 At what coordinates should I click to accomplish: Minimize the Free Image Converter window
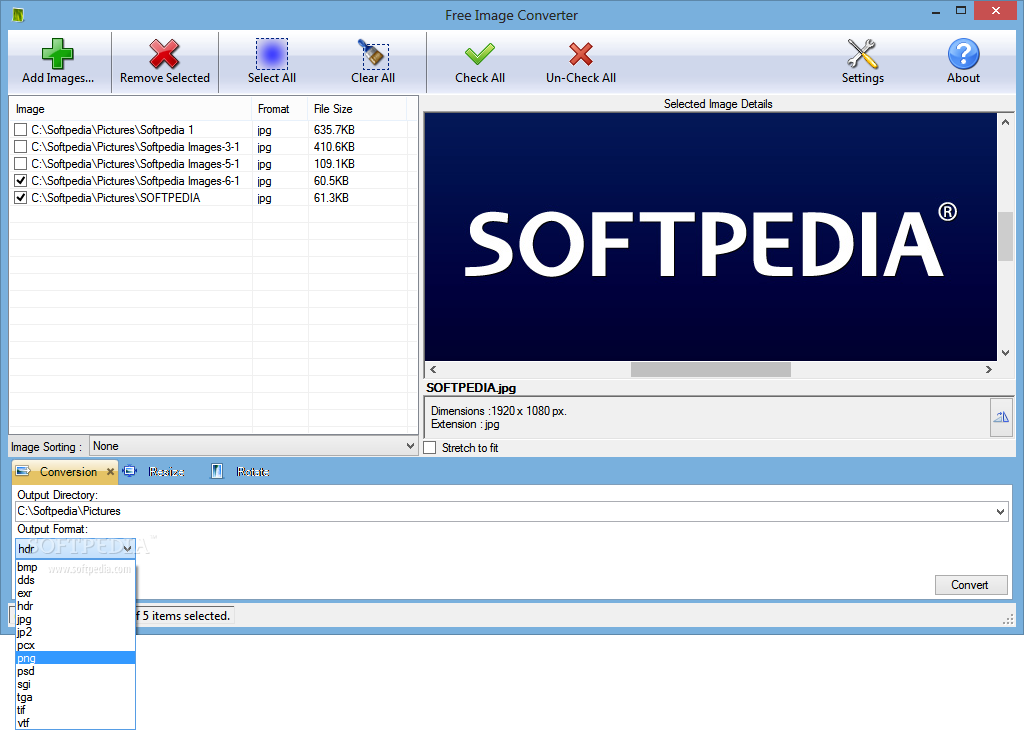(936, 11)
